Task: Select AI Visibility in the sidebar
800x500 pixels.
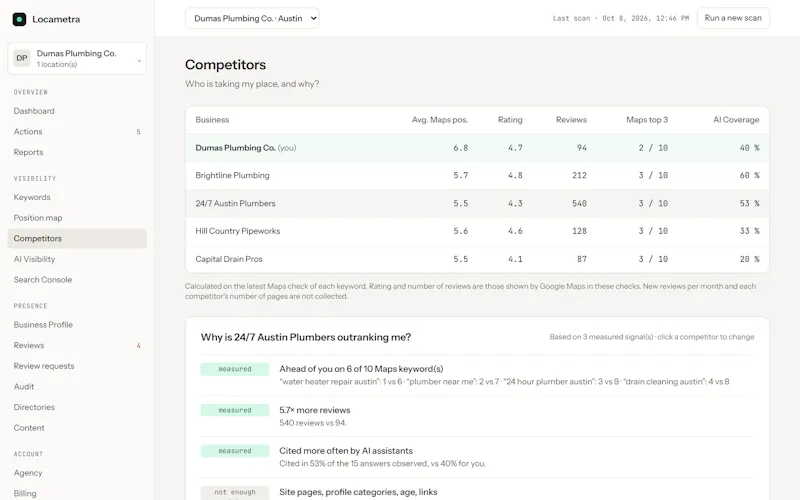Action: [34, 259]
